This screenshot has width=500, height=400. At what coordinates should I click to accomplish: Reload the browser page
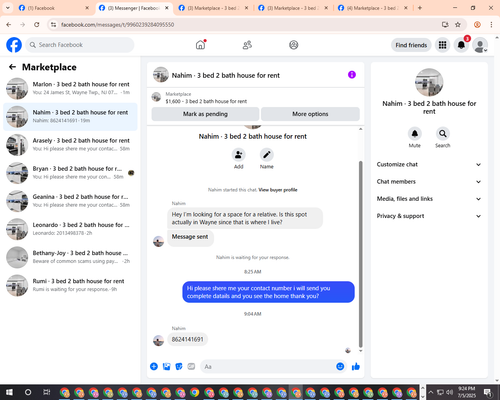[37, 24]
